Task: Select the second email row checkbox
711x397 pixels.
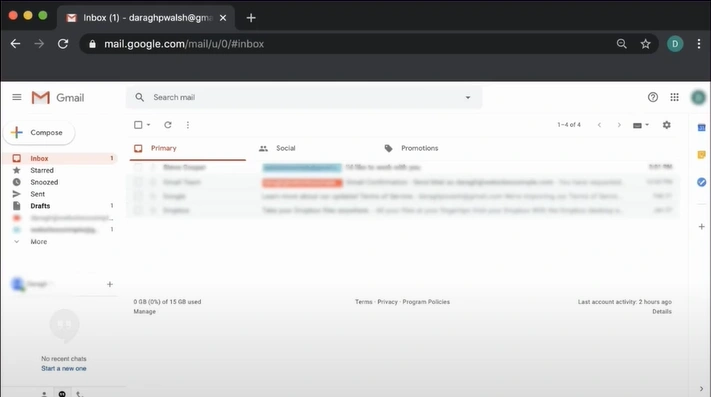Action: tap(138, 182)
